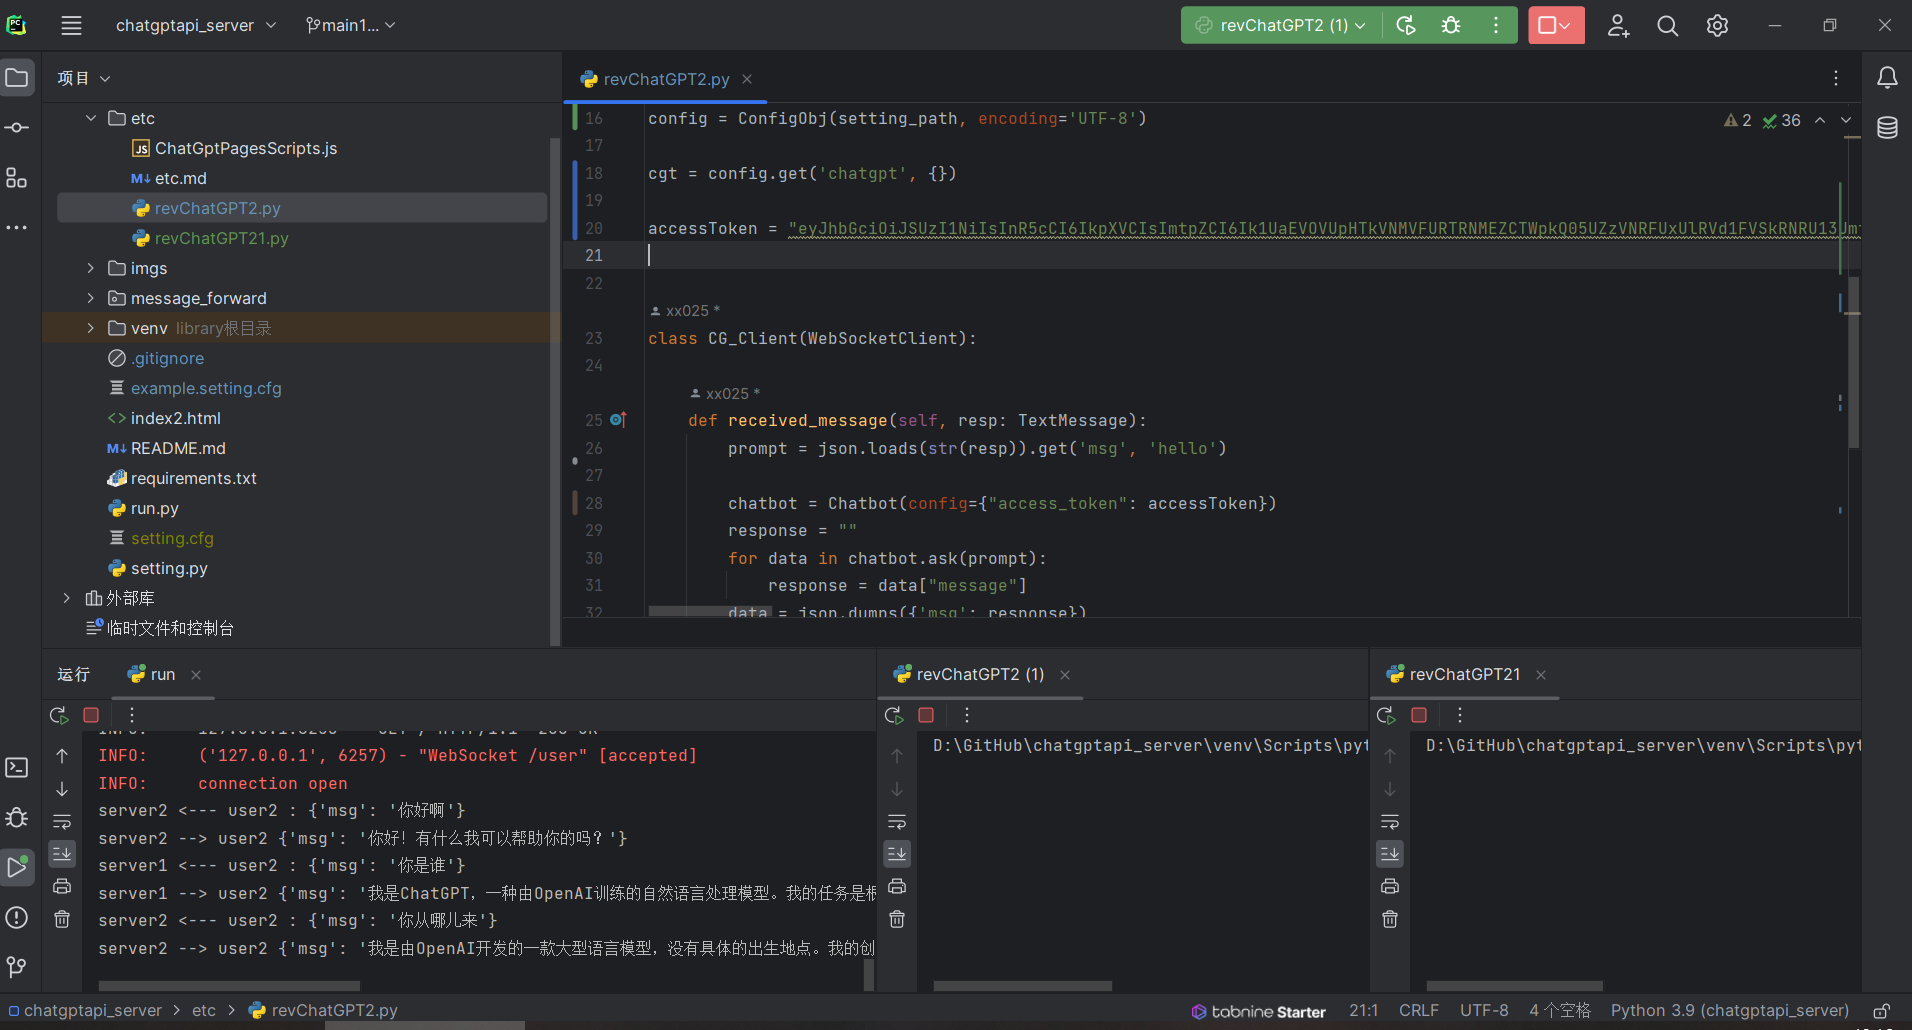Open the Notifications bell
Screen dimensions: 1912x1030
pyautogui.click(x=1887, y=78)
